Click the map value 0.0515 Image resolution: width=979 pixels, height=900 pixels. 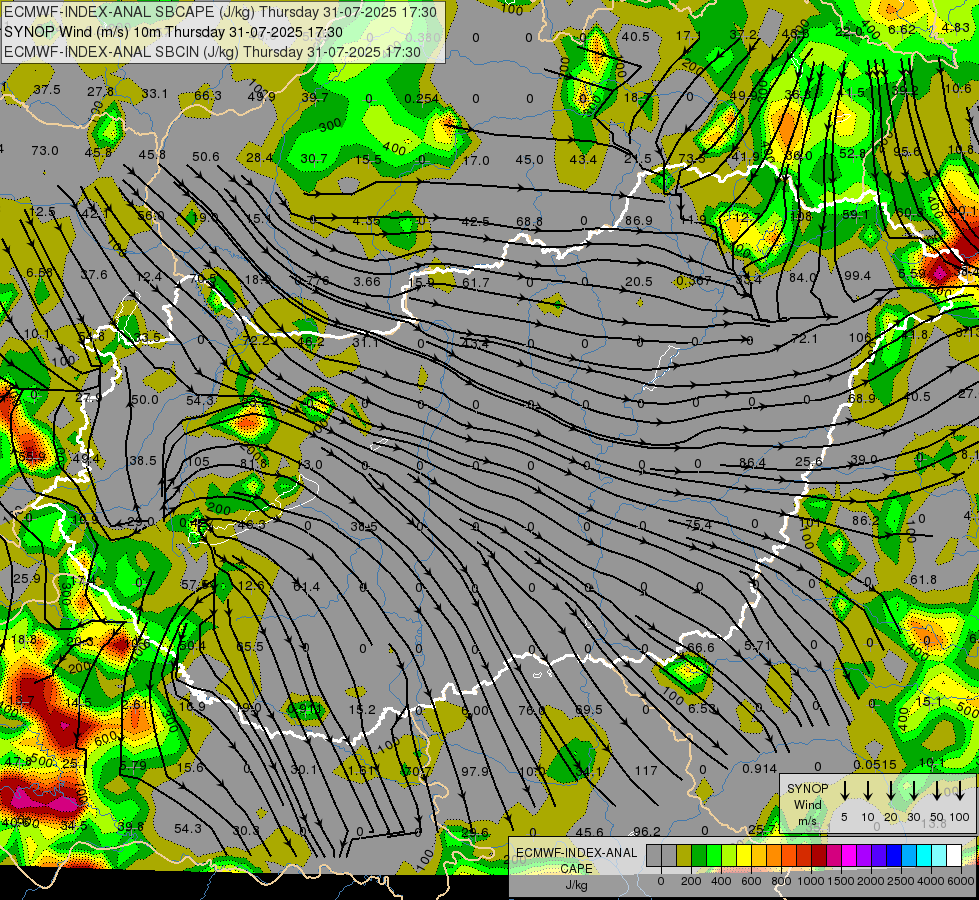tap(875, 764)
